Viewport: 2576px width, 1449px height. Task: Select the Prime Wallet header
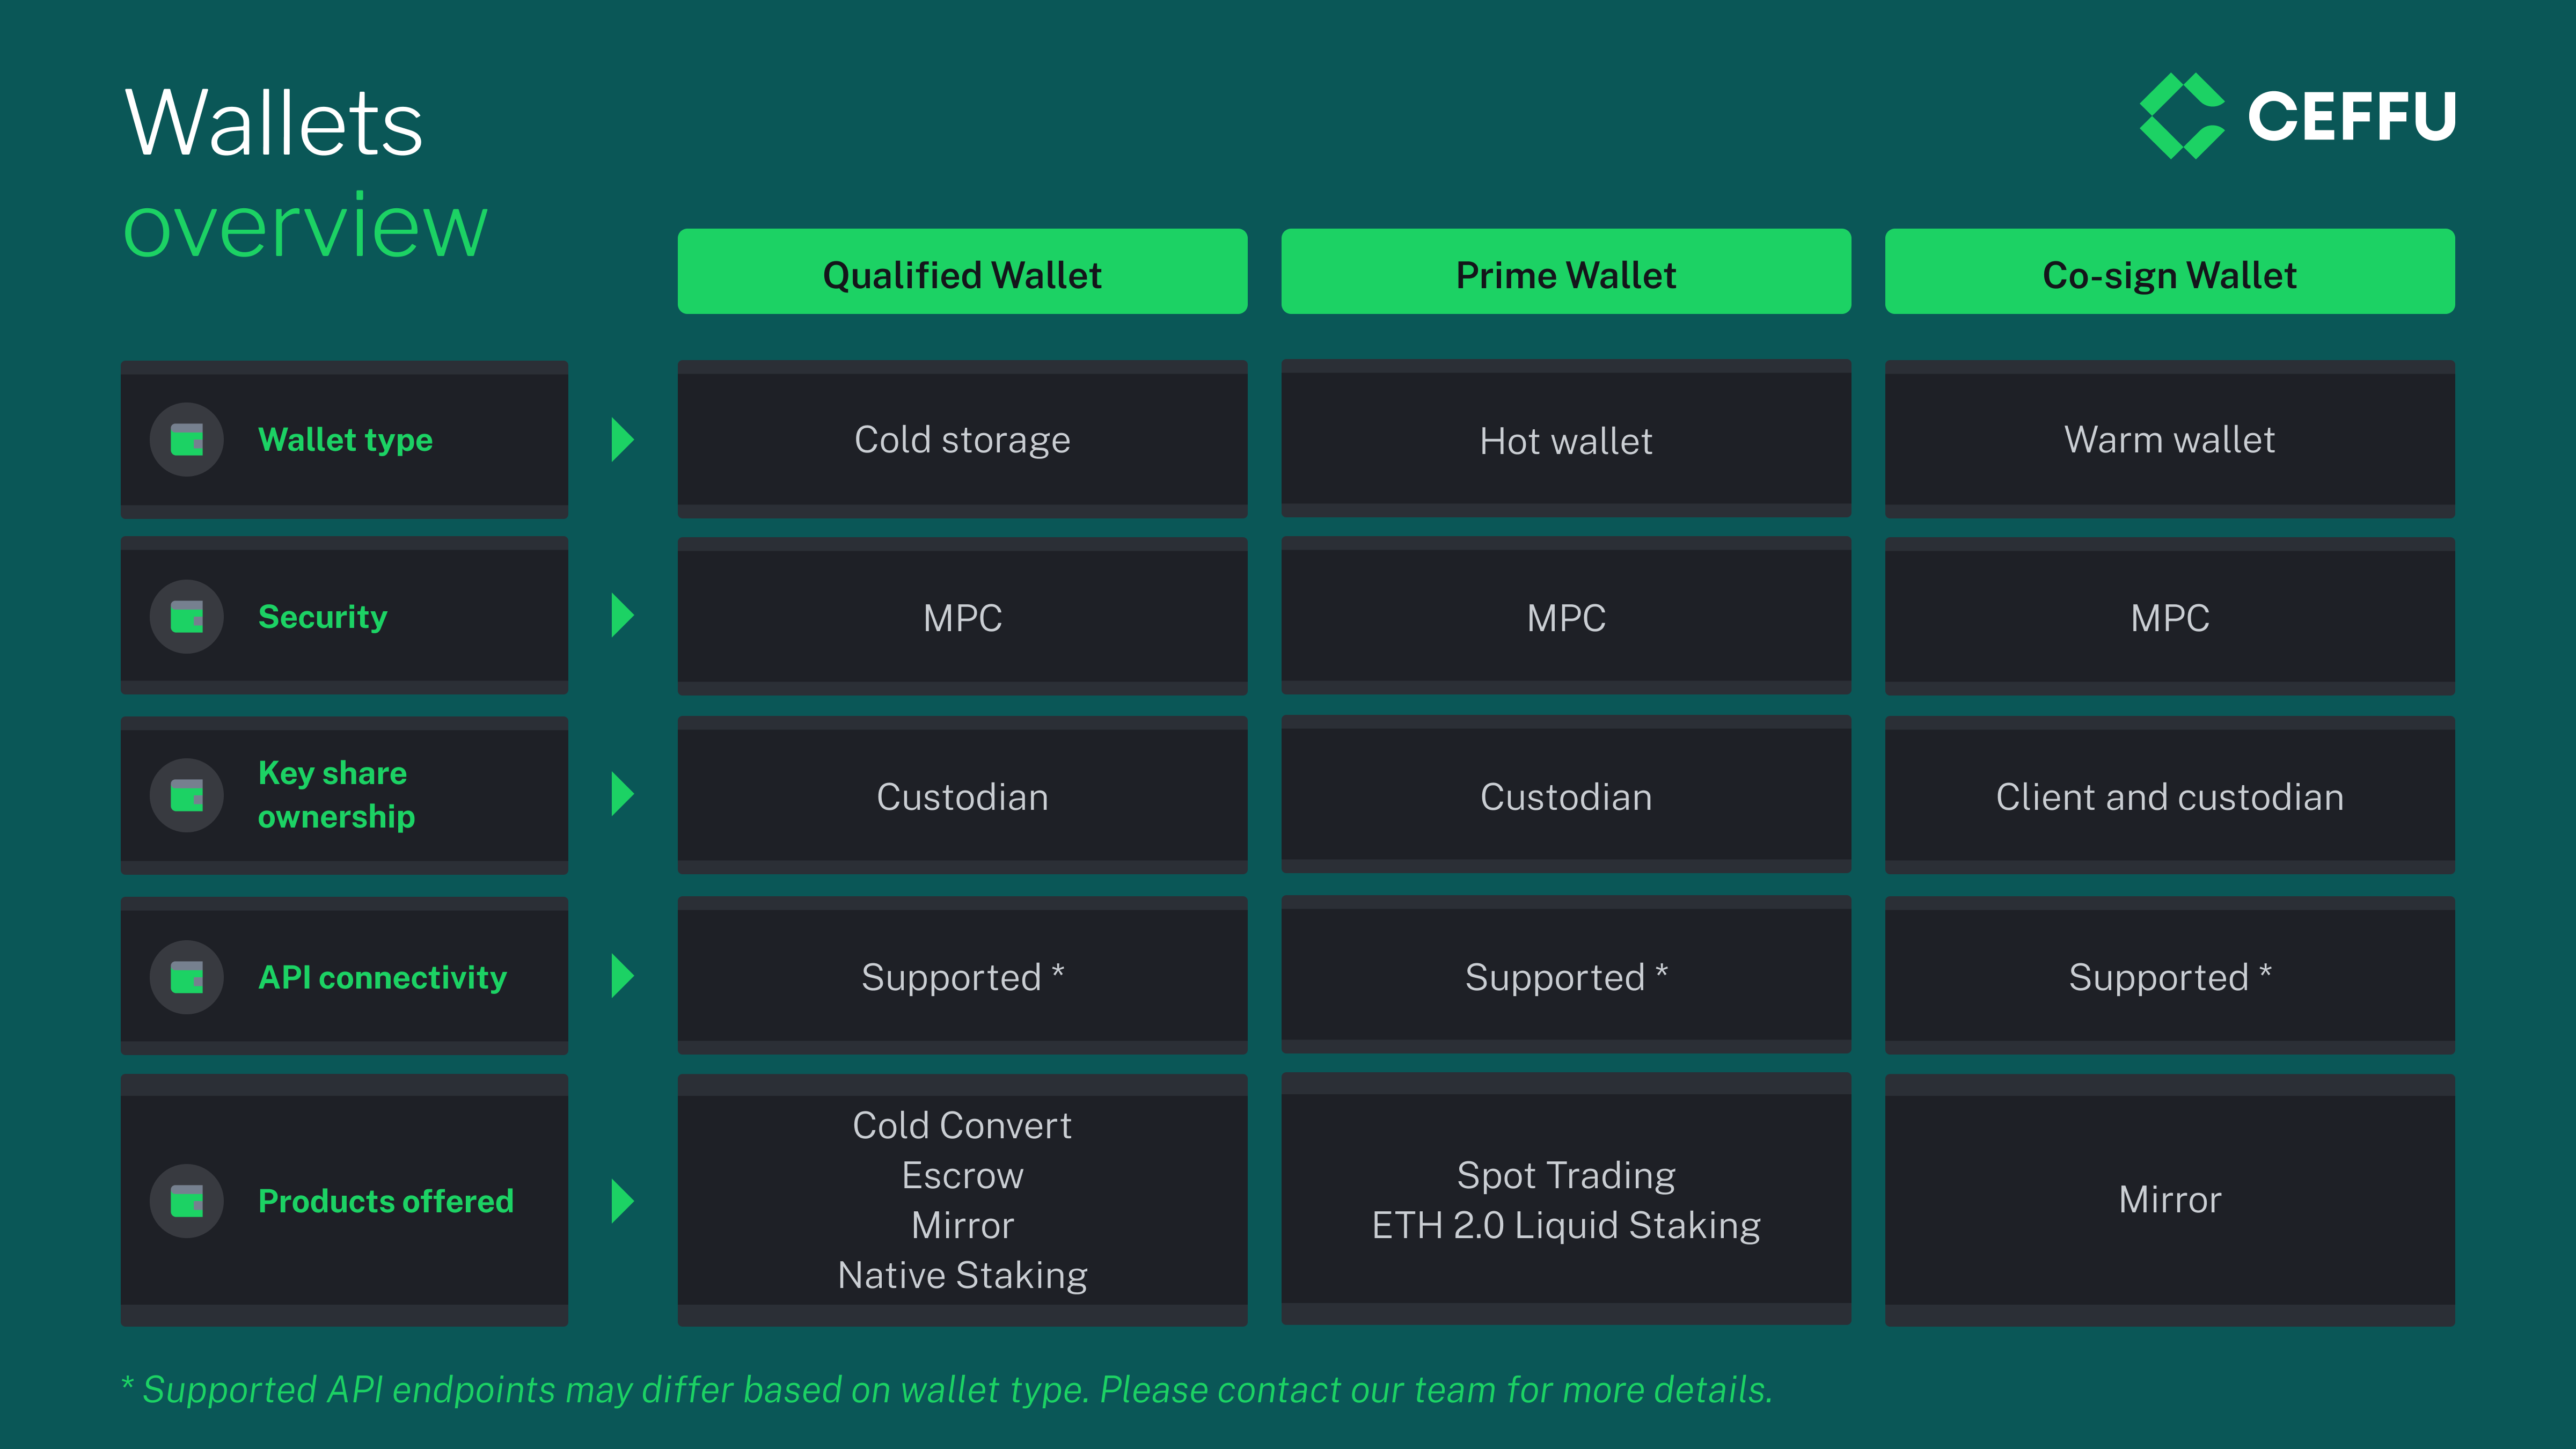coord(1566,272)
